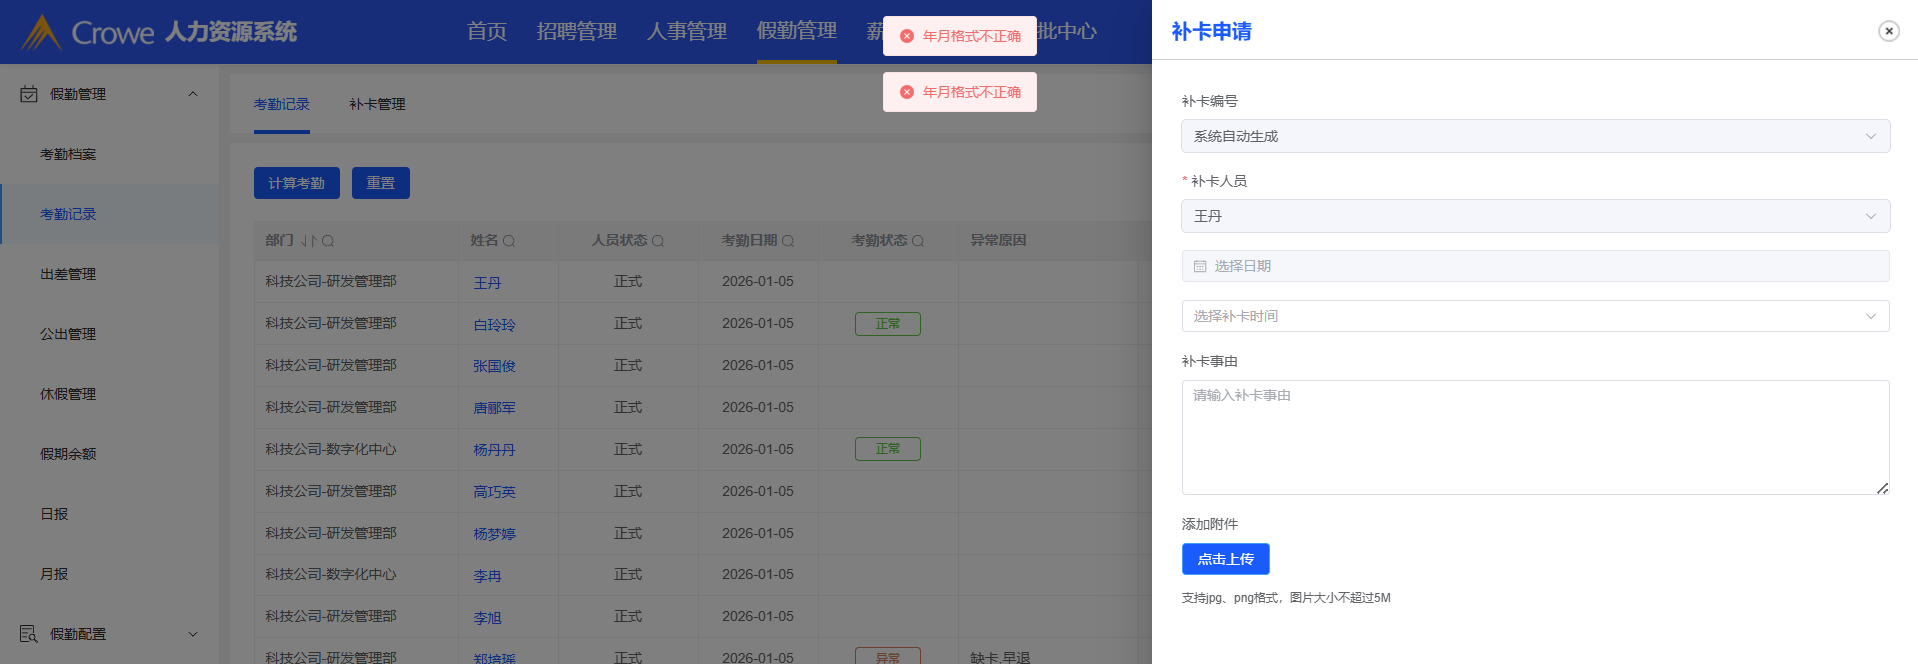Click the 假勤配置 settings icon in the sidebar
The image size is (1918, 664).
coord(29,634)
